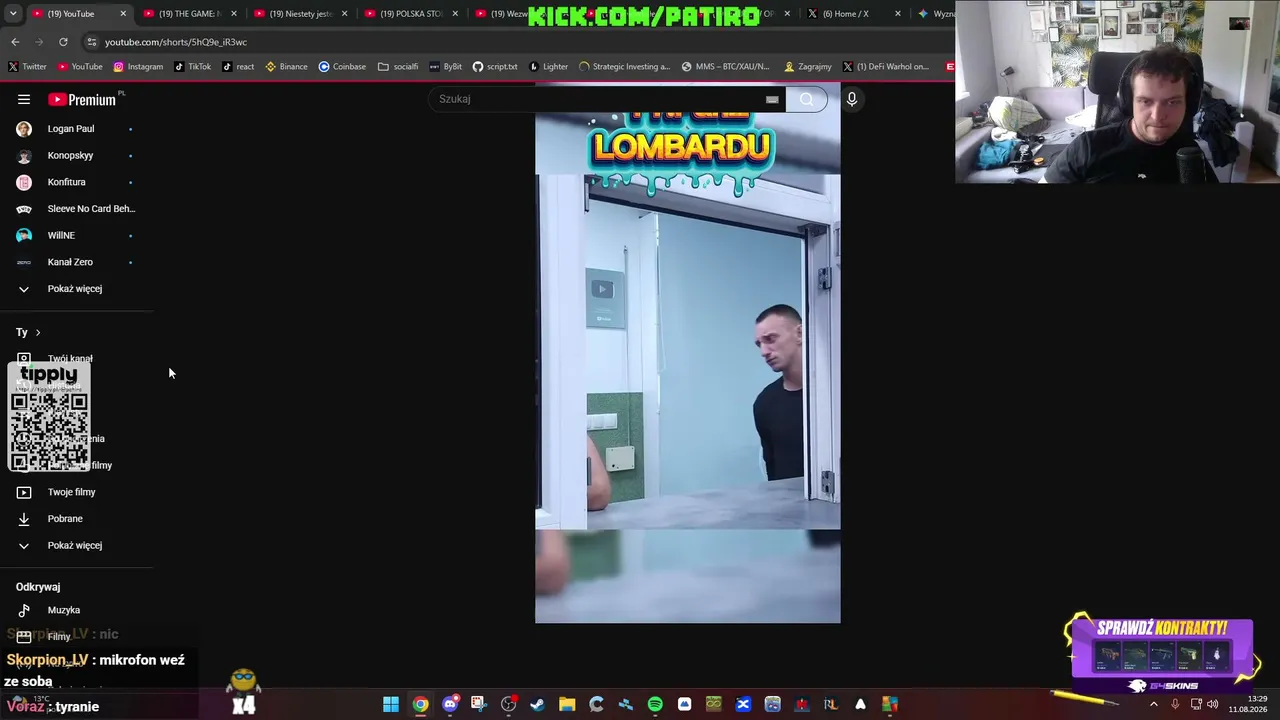Screen dimensions: 1280x720
Task: Go to YouTube Premium home logo
Action: coord(82,99)
